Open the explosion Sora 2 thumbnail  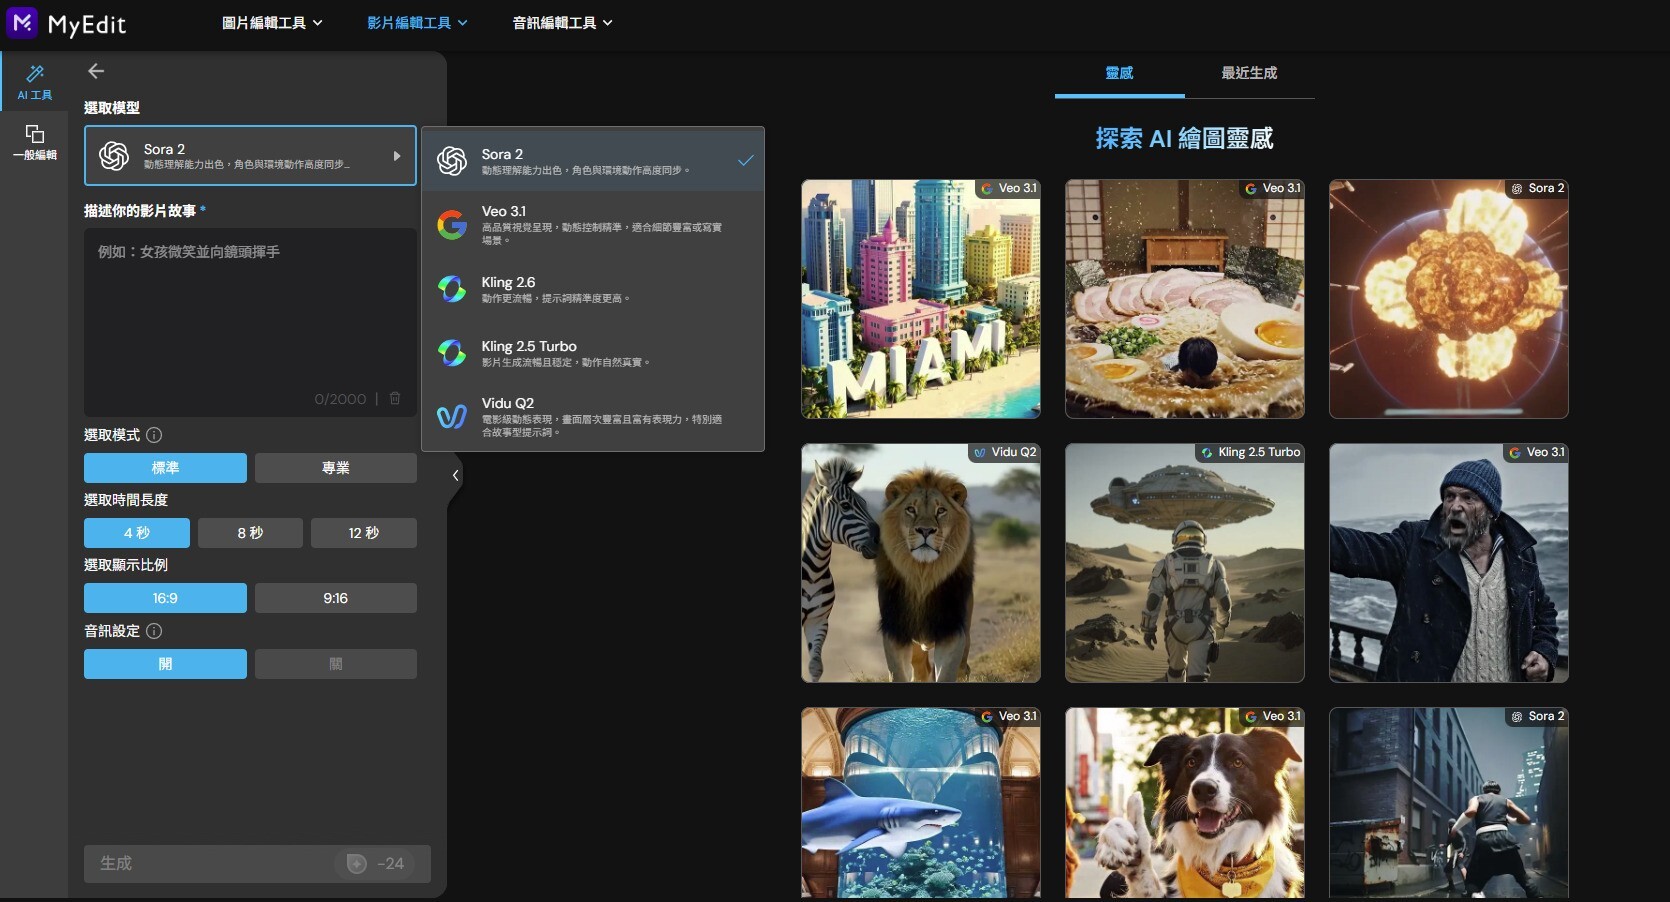point(1449,299)
